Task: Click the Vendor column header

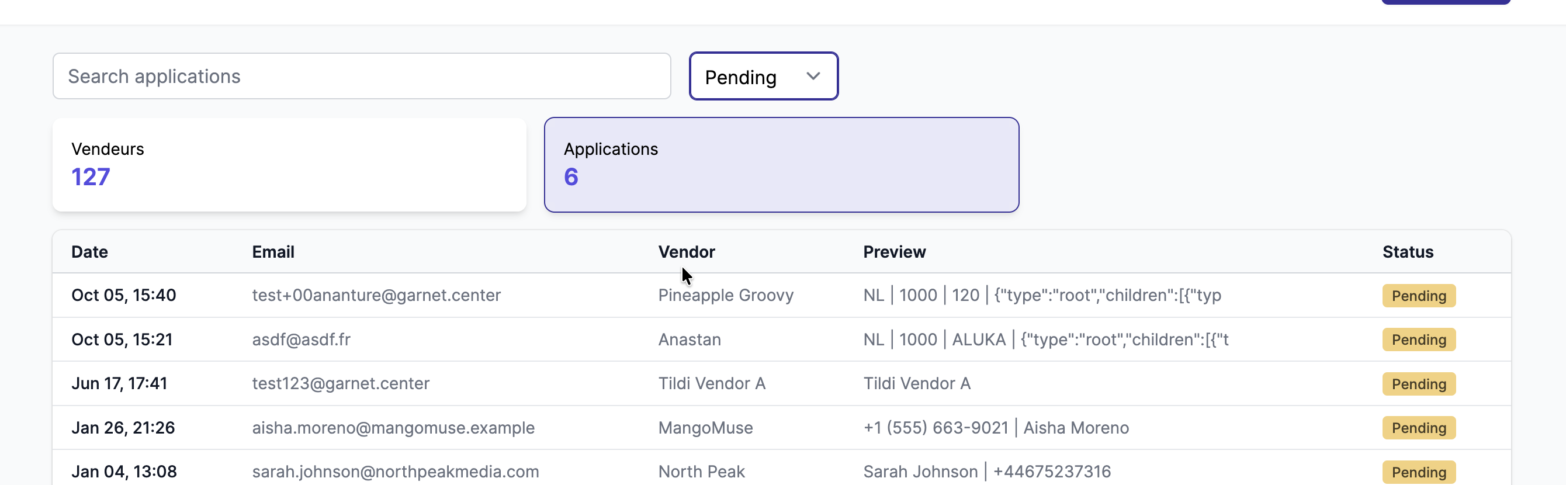Action: [x=687, y=252]
